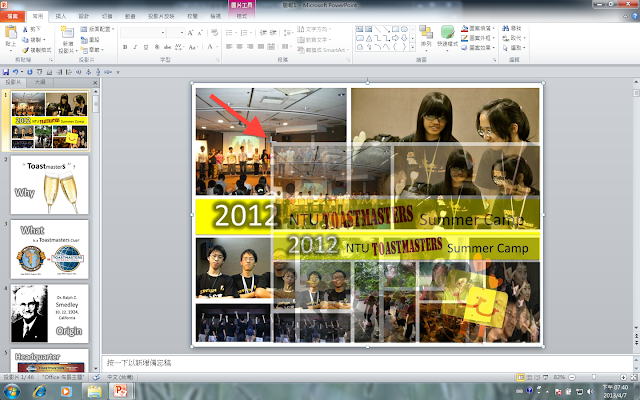Viewport: 640px width, 400px height.
Task: Start Slide Show from status bar icon
Action: coord(546,377)
